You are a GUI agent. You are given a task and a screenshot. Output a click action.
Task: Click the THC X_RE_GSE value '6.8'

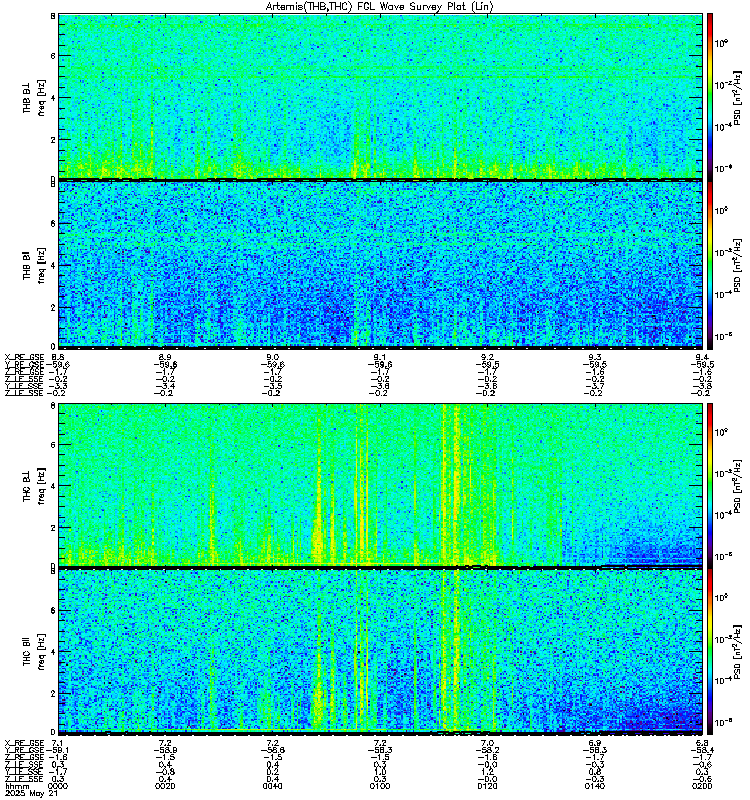tap(702, 743)
